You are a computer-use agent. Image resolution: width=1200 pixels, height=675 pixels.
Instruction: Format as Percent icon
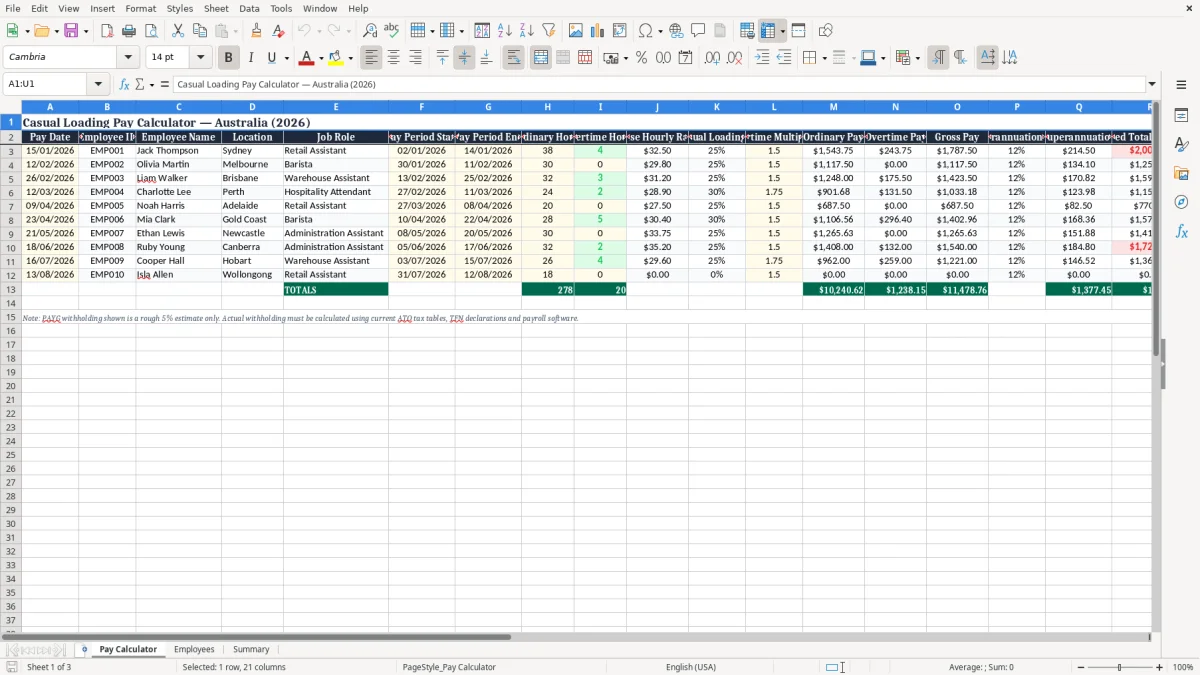pyautogui.click(x=641, y=58)
